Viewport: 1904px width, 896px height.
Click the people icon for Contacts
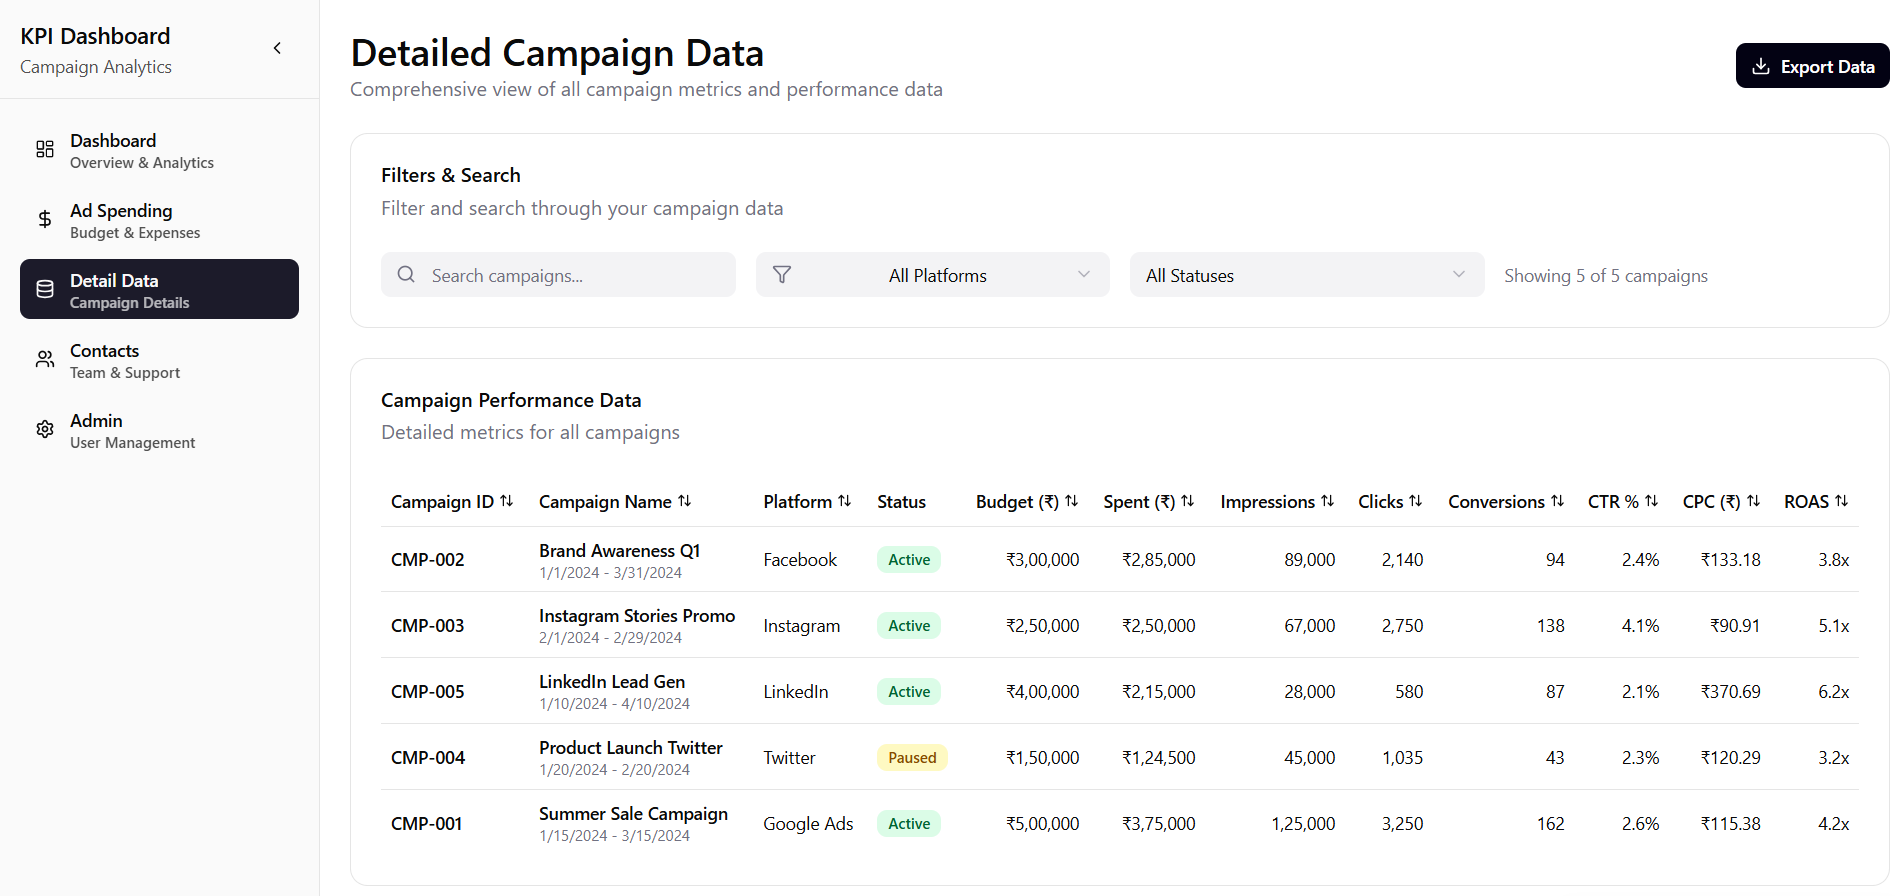[45, 359]
